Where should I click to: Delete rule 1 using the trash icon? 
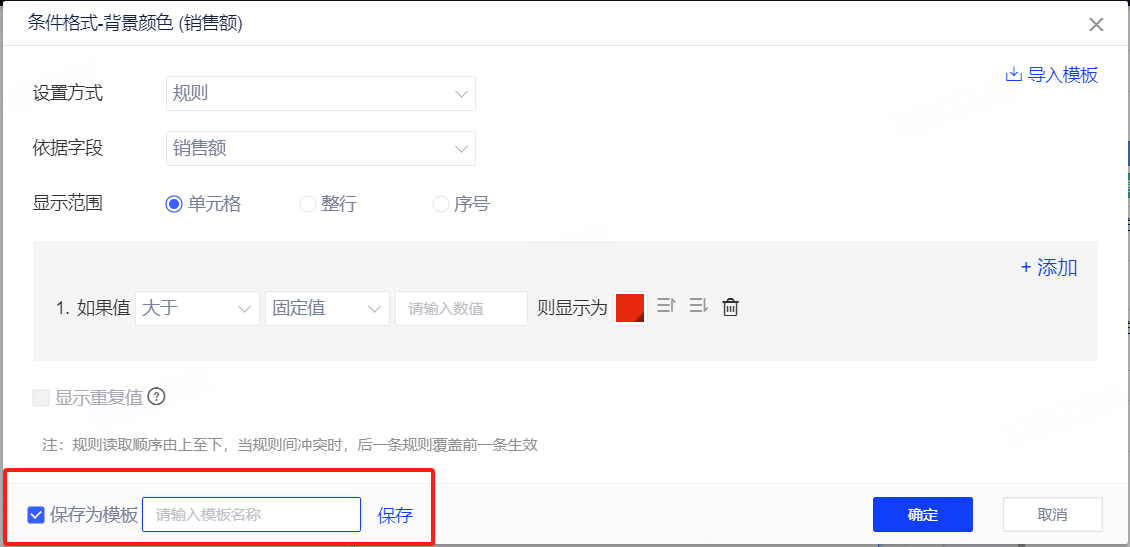click(731, 307)
